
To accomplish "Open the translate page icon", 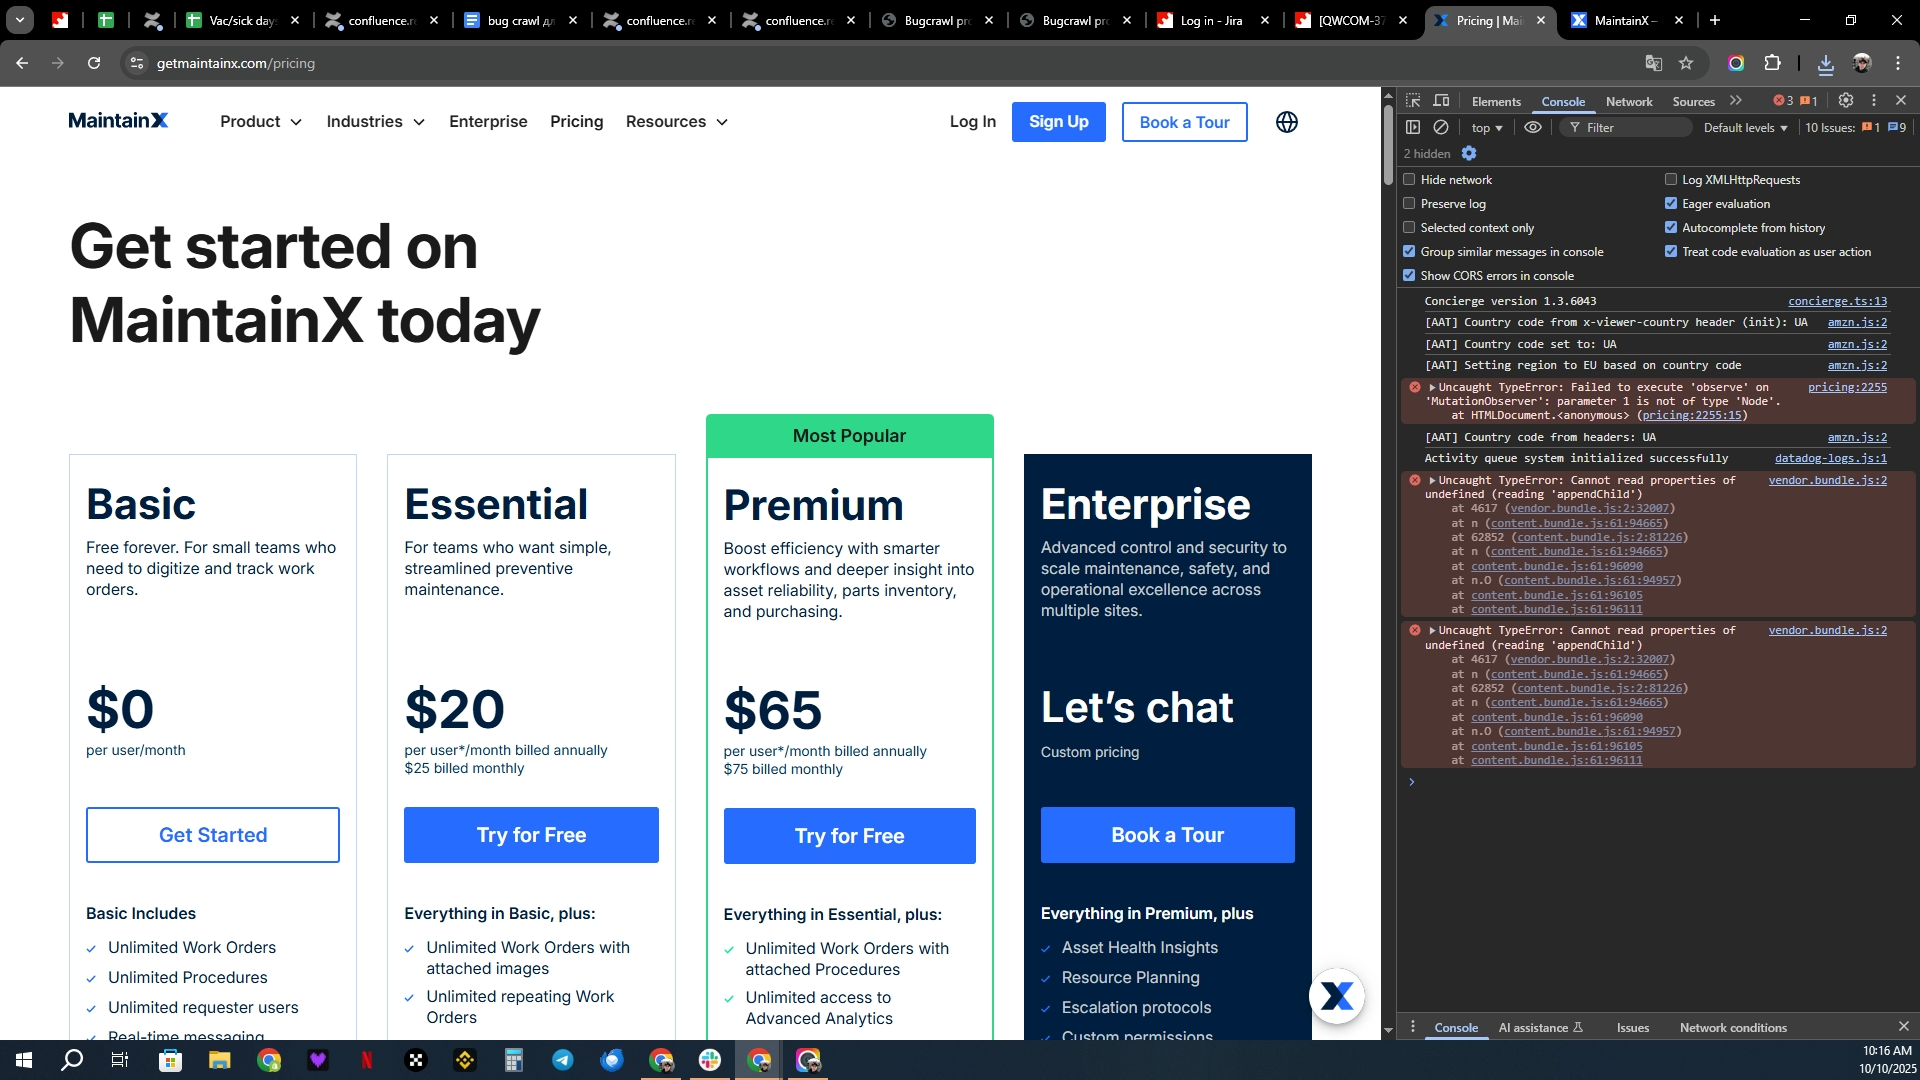I will [x=1654, y=63].
